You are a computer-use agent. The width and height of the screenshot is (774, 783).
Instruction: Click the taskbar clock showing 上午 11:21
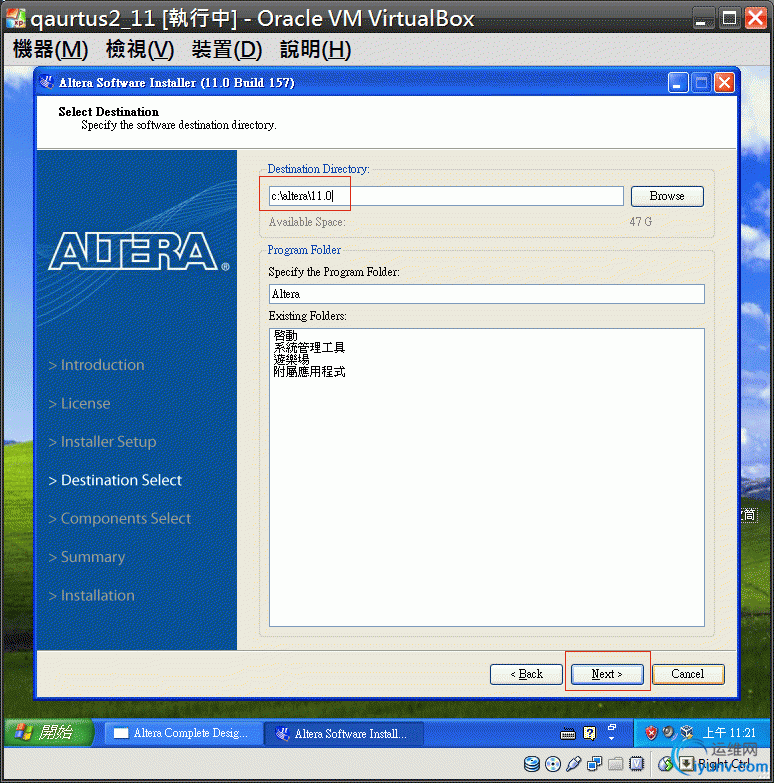pos(729,733)
